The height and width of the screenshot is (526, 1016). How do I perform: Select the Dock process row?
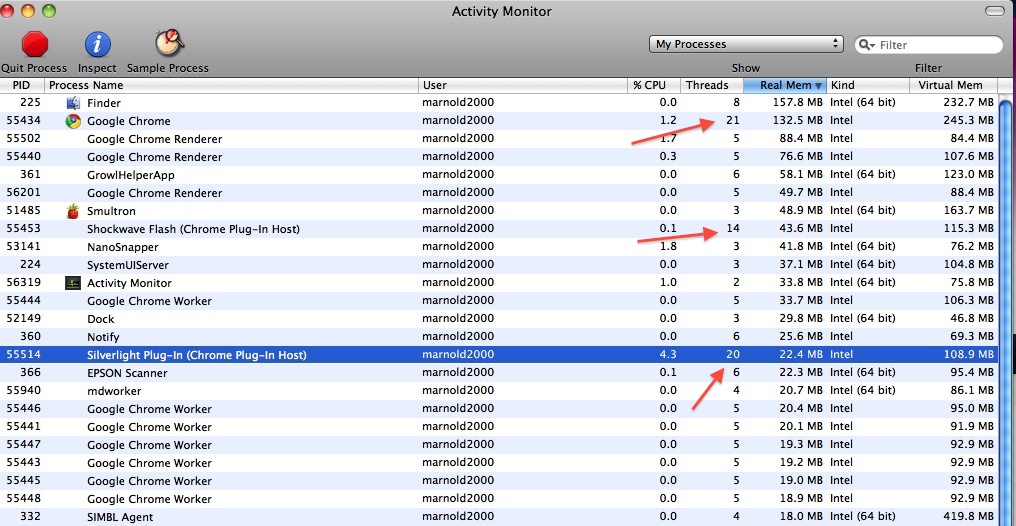pos(499,319)
